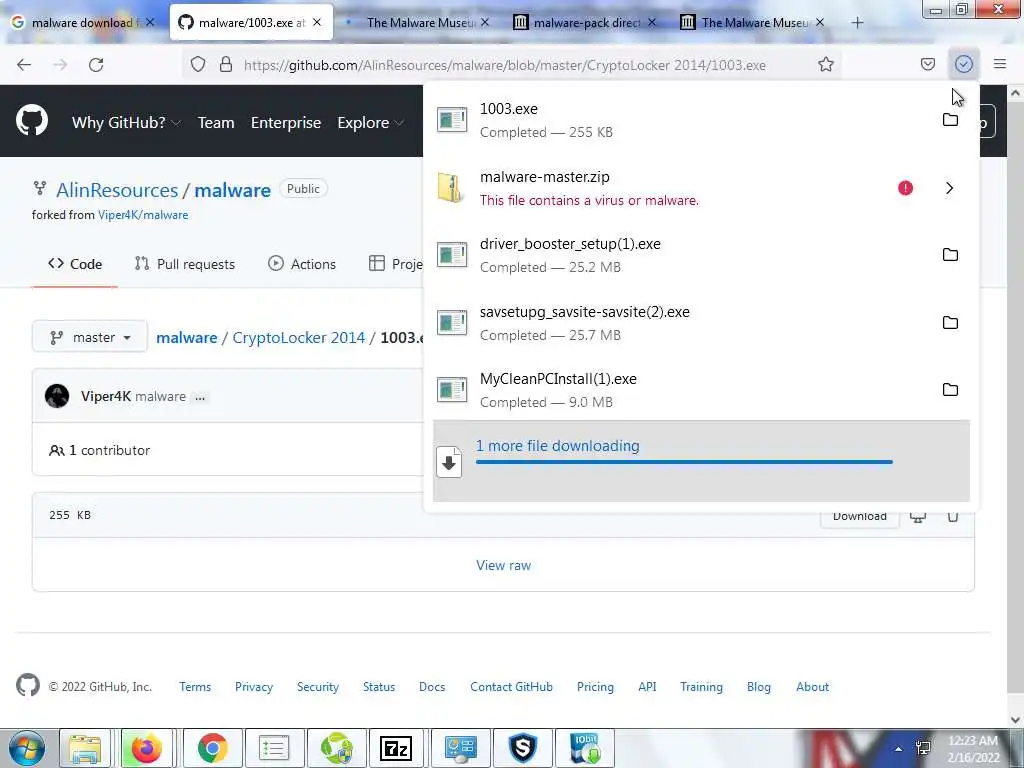The image size is (1024, 768).
Task: Click the Team header link
Action: [x=216, y=122]
